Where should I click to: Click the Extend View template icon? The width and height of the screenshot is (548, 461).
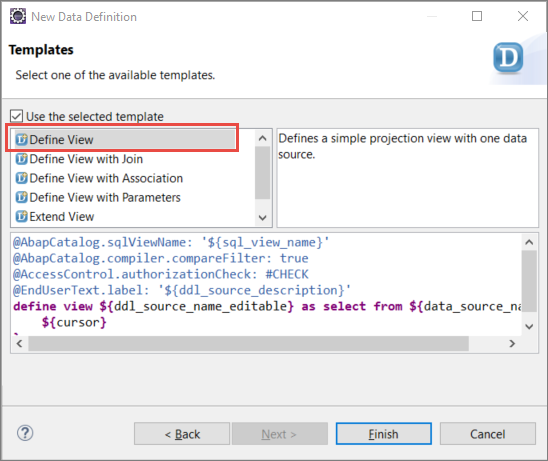tap(21, 216)
